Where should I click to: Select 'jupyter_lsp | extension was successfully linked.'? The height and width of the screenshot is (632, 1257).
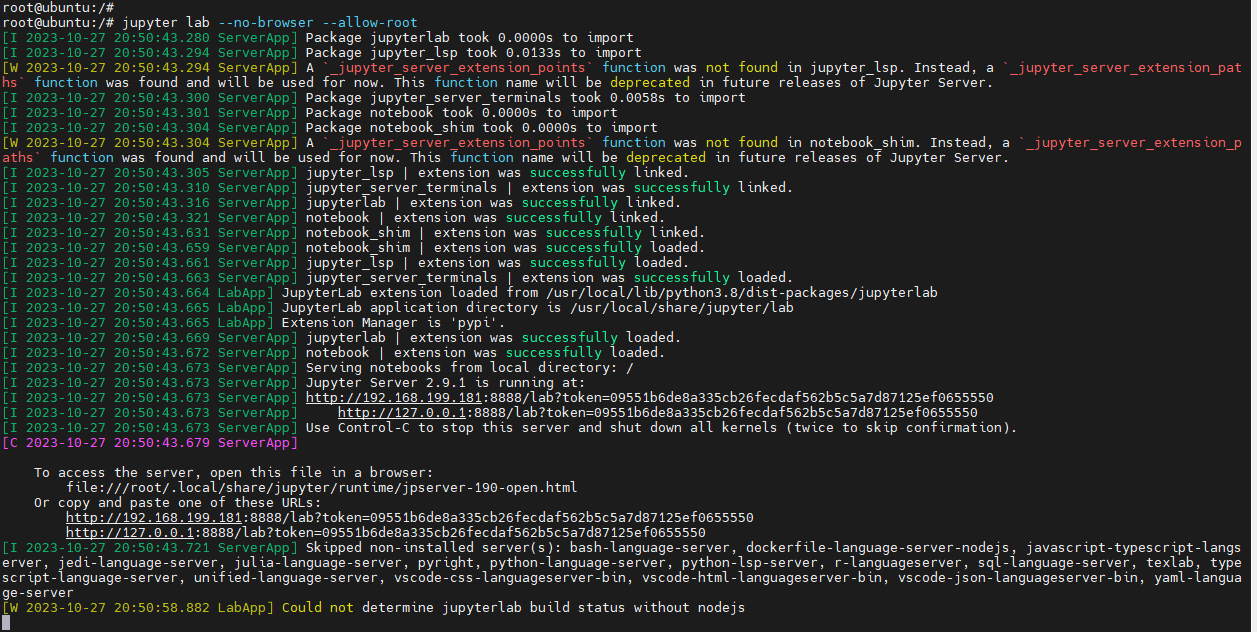(x=497, y=172)
